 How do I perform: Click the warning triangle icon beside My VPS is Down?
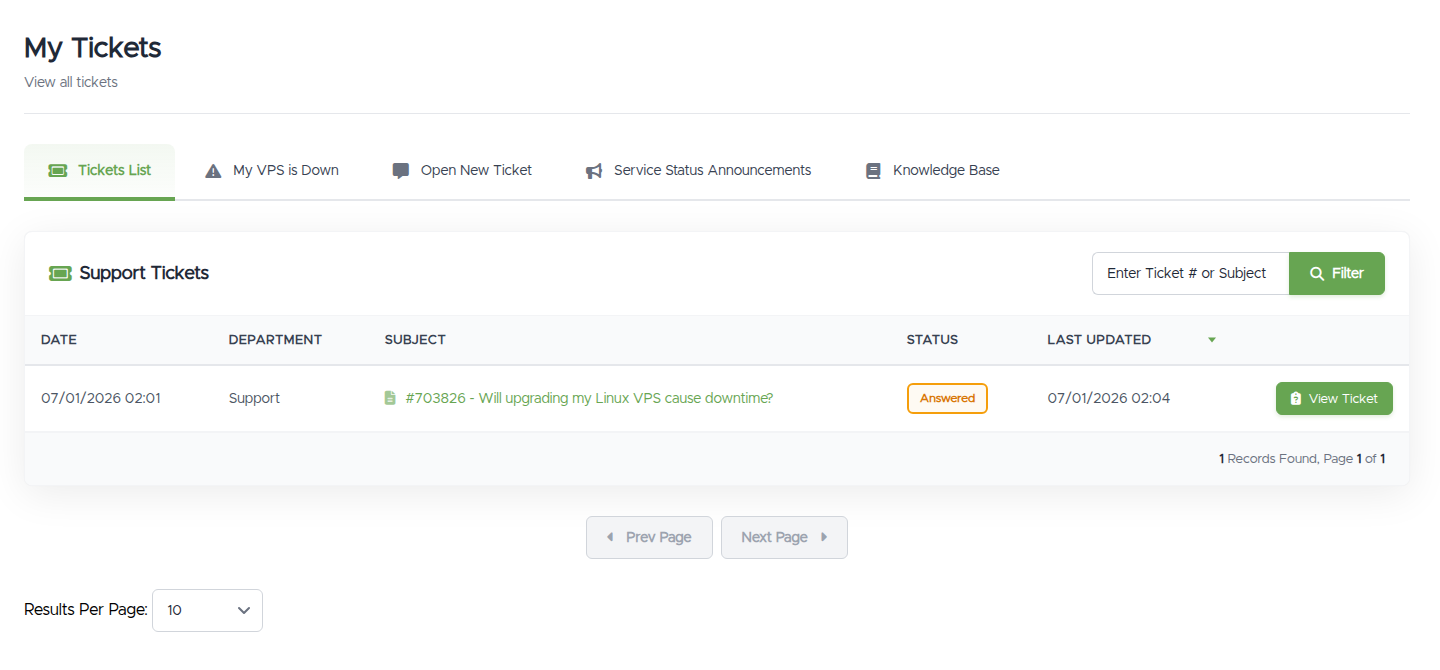tap(213, 171)
